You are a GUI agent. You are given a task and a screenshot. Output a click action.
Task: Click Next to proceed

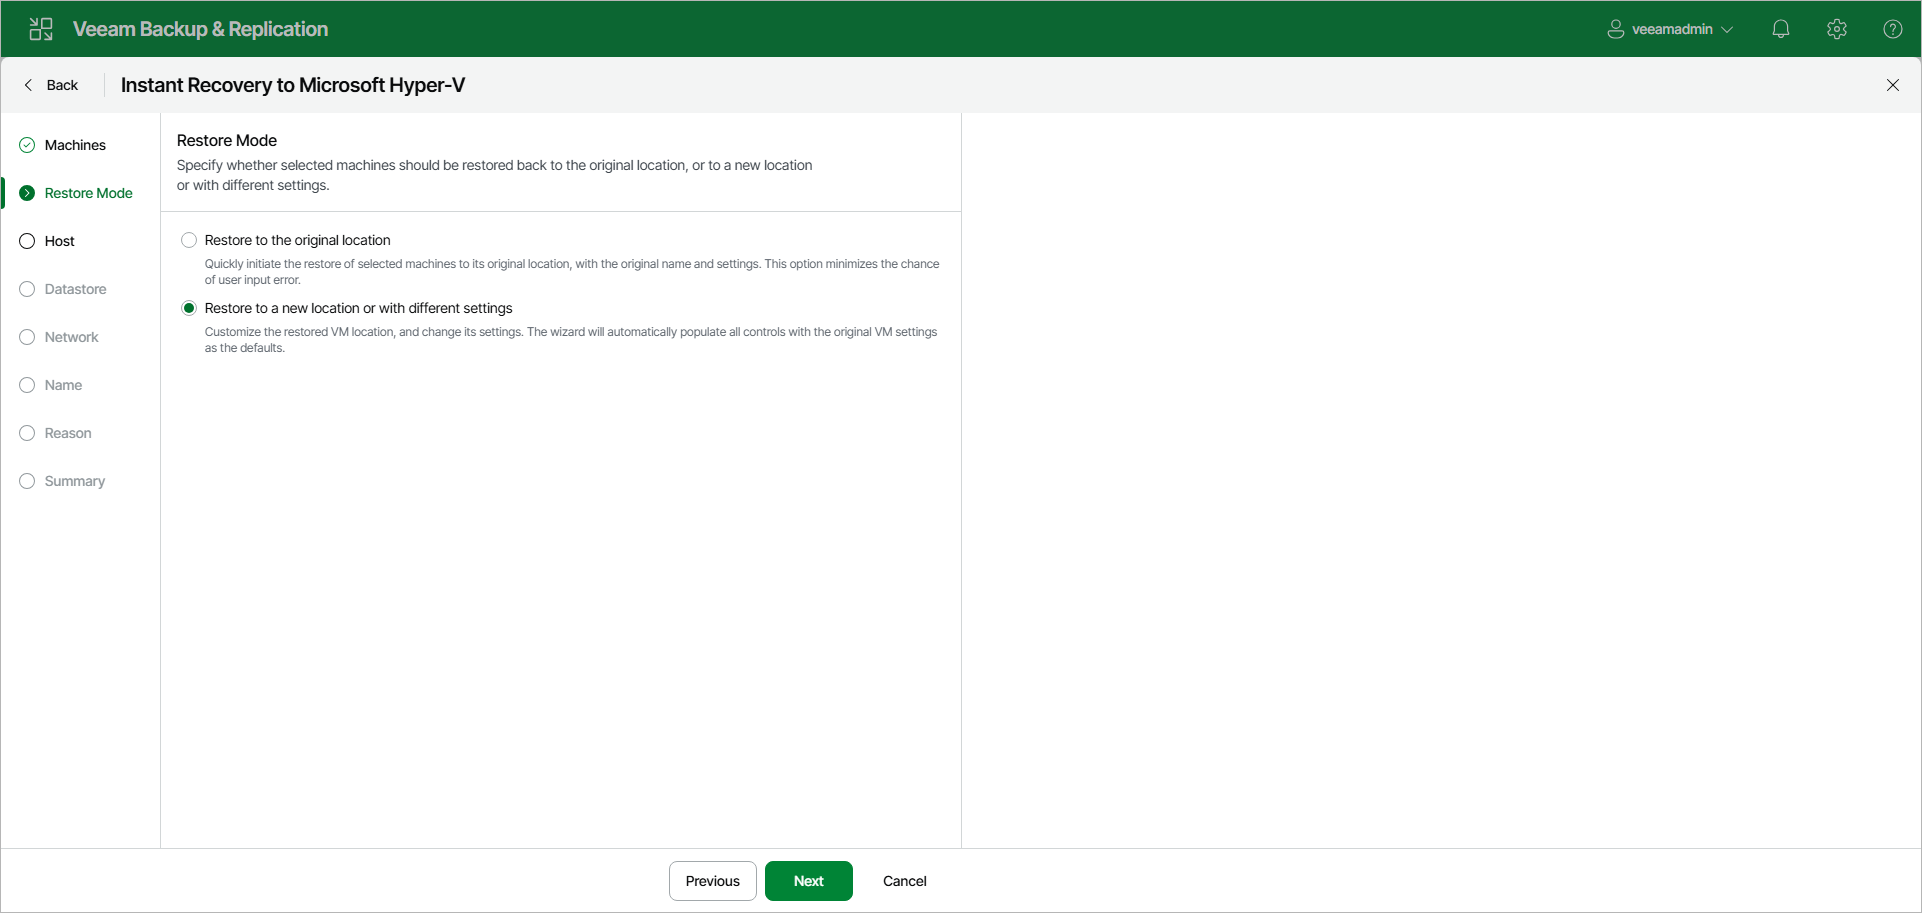[808, 881]
